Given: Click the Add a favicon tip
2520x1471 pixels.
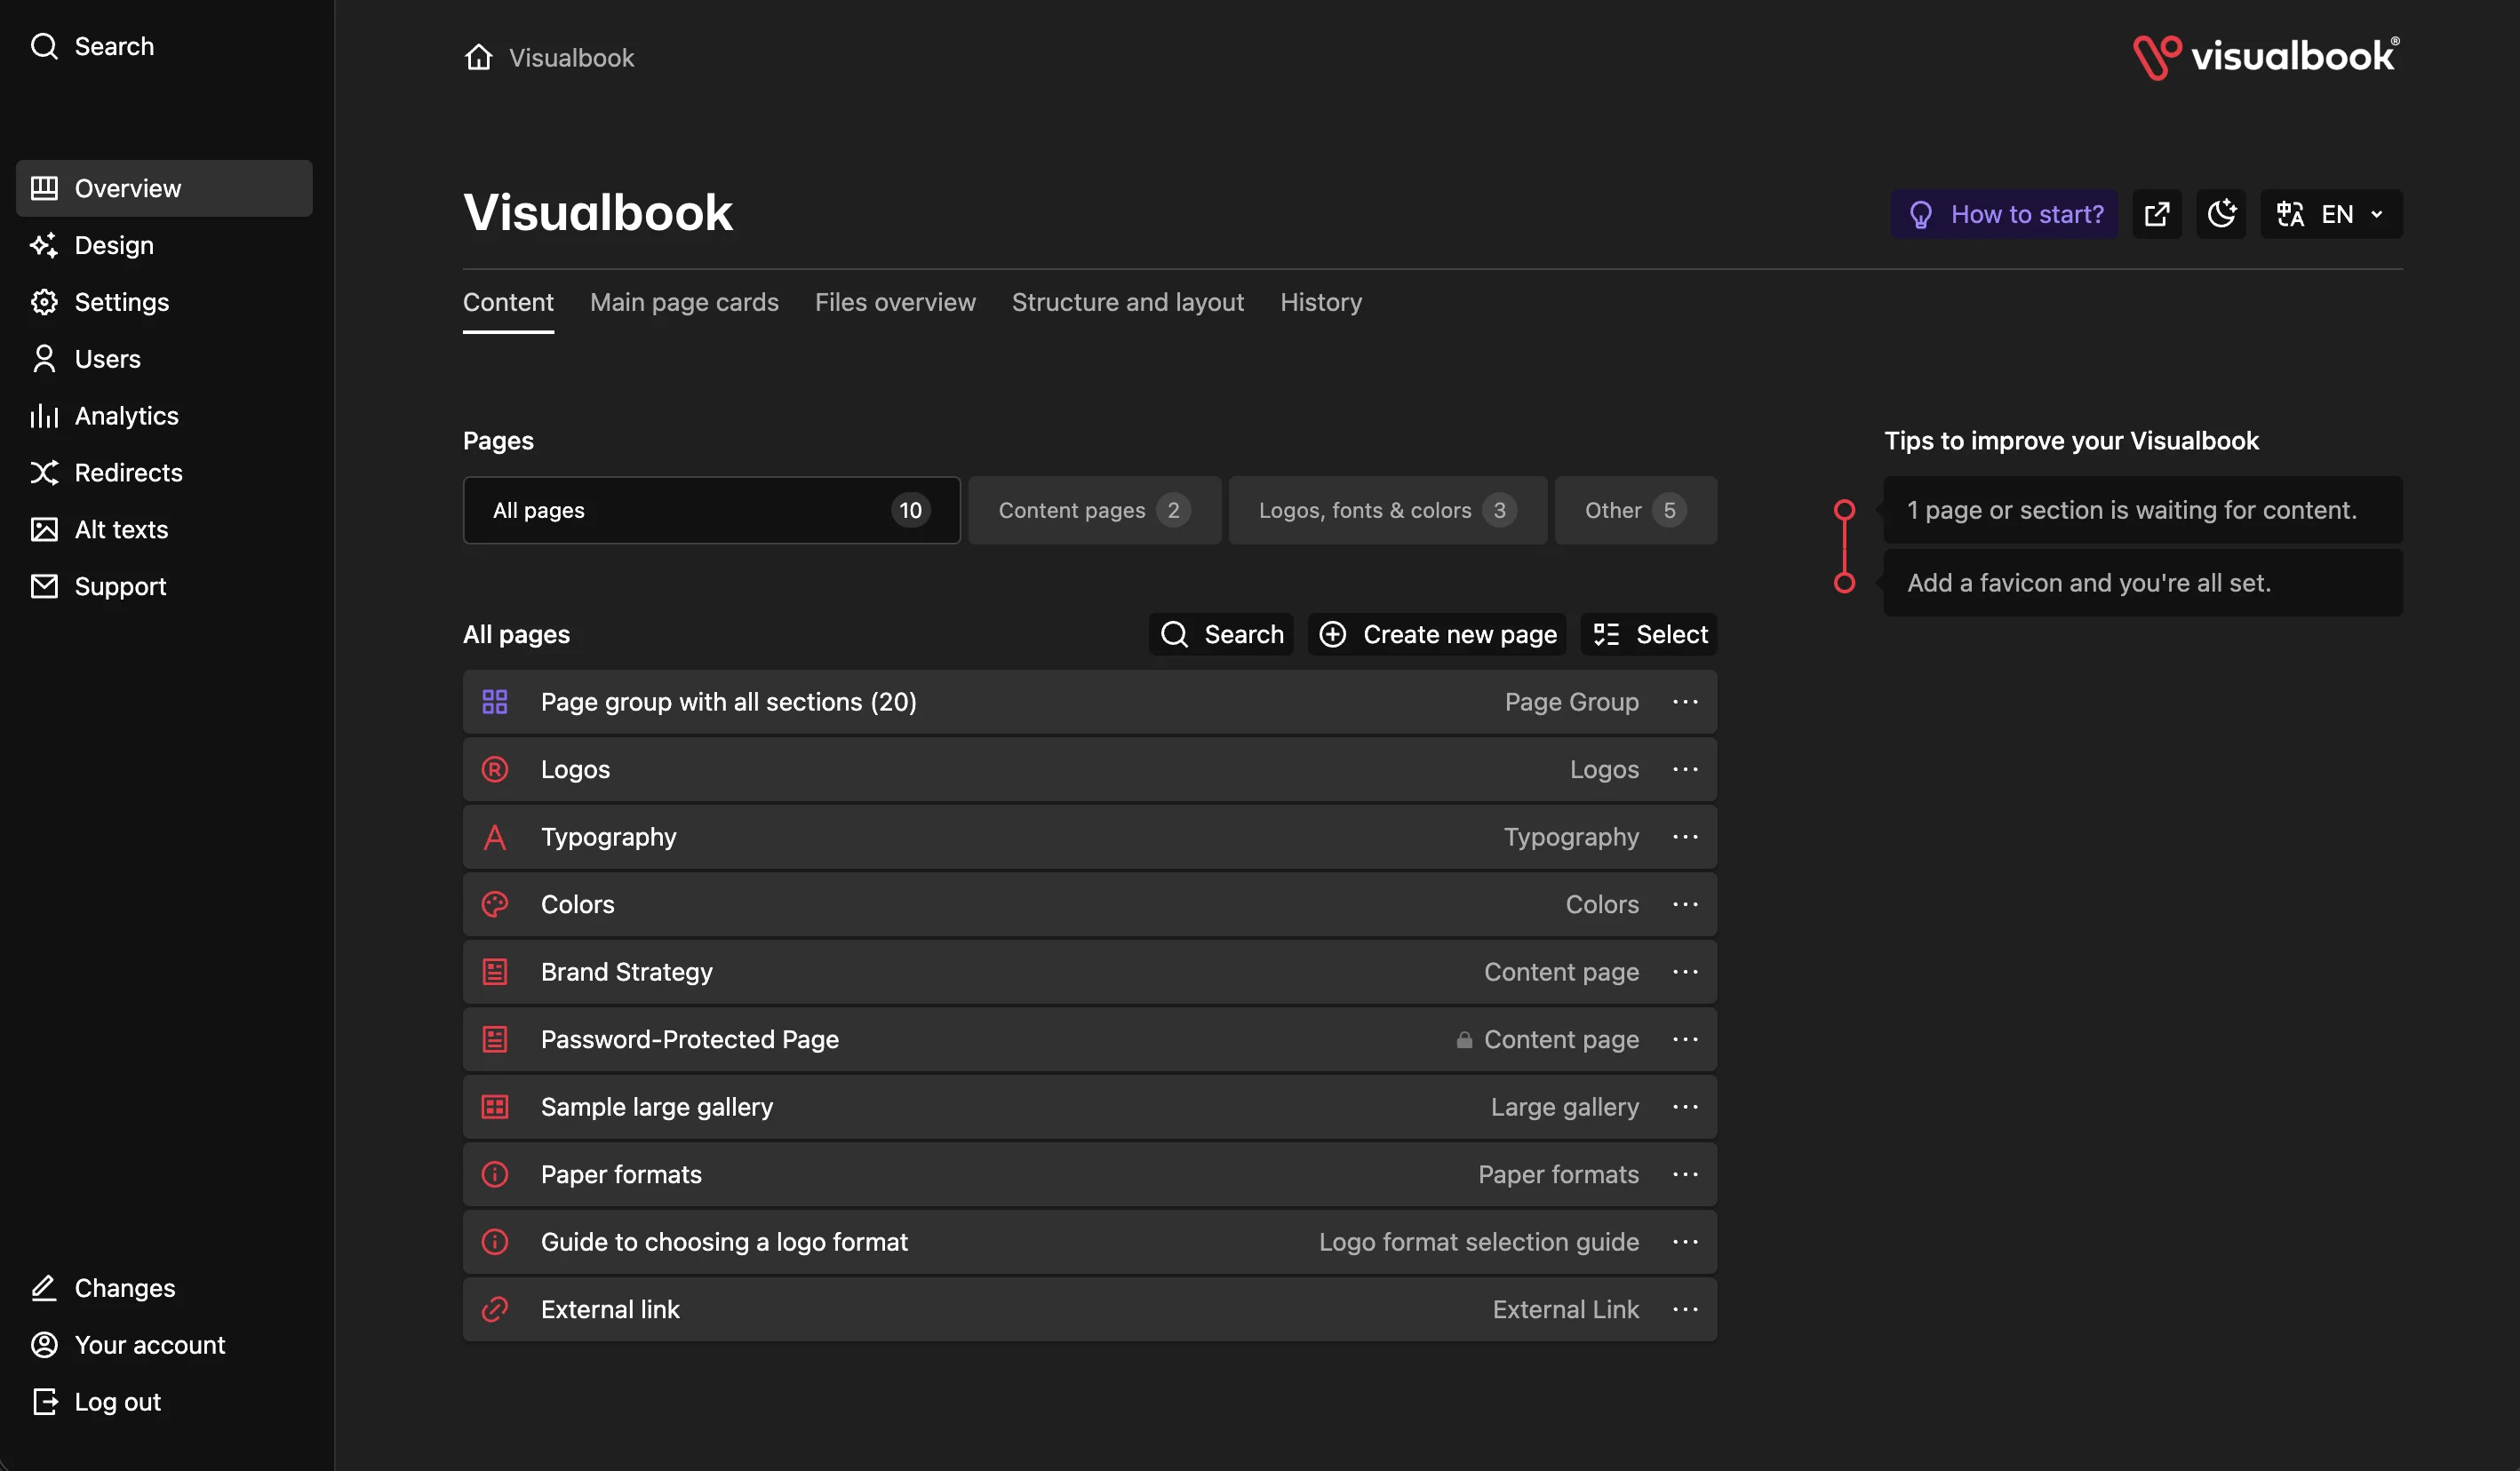Looking at the screenshot, I should 2143,583.
